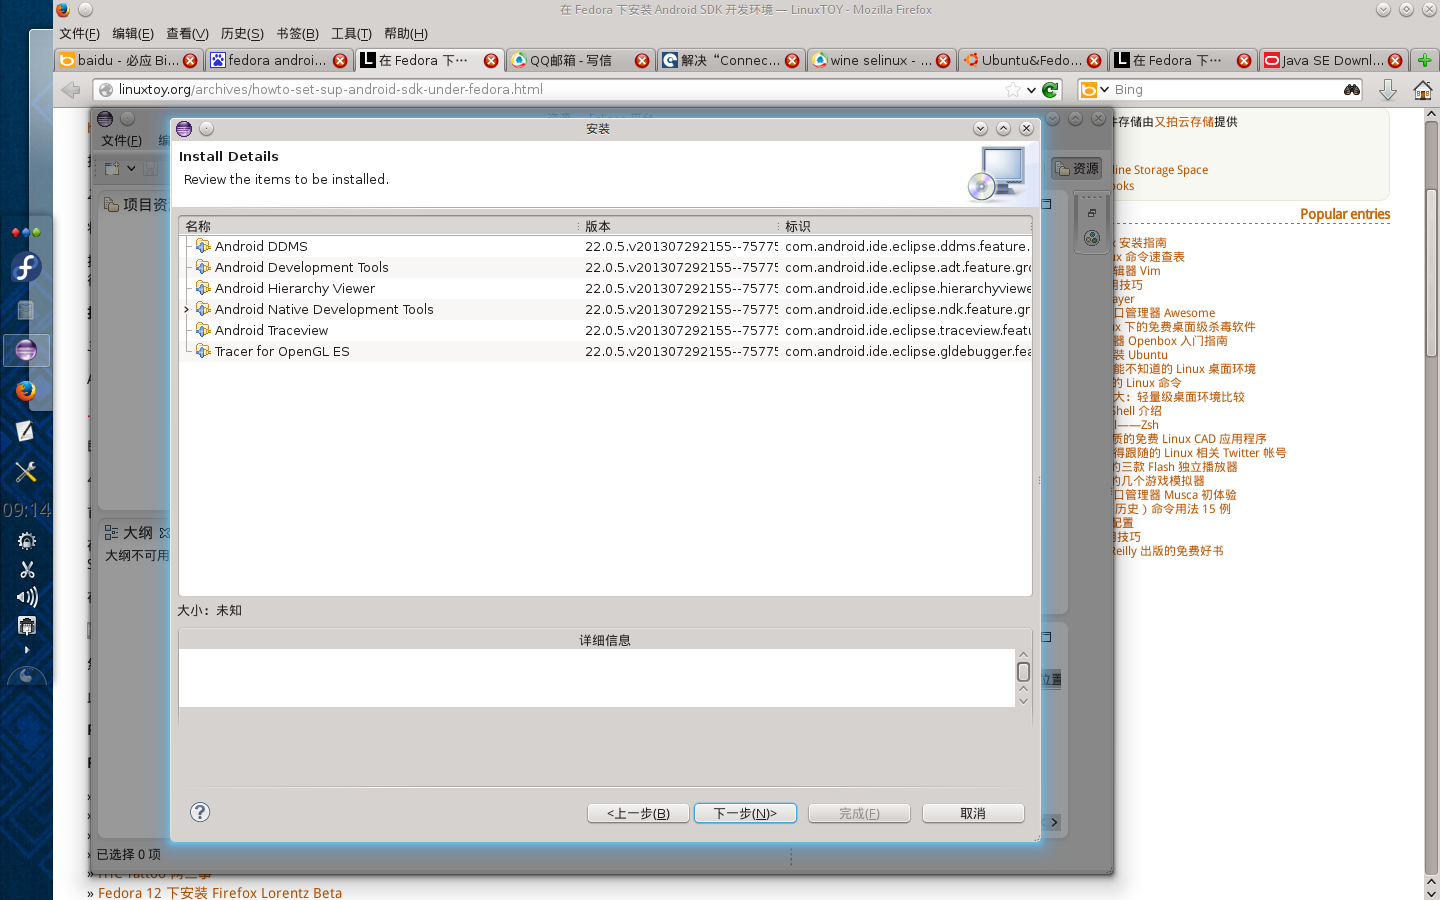Click the volume icon in system tray

27,597
